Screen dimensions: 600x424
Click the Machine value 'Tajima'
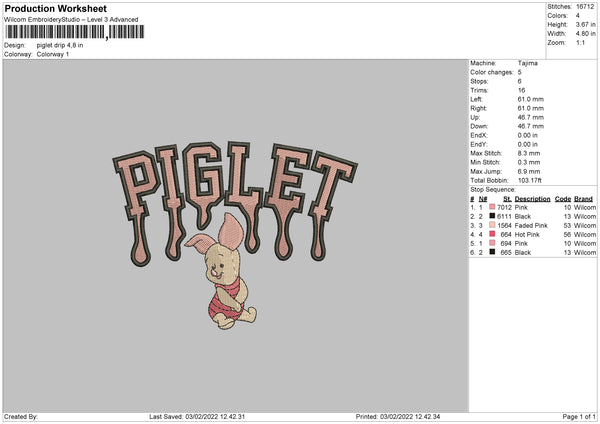pyautogui.click(x=528, y=63)
